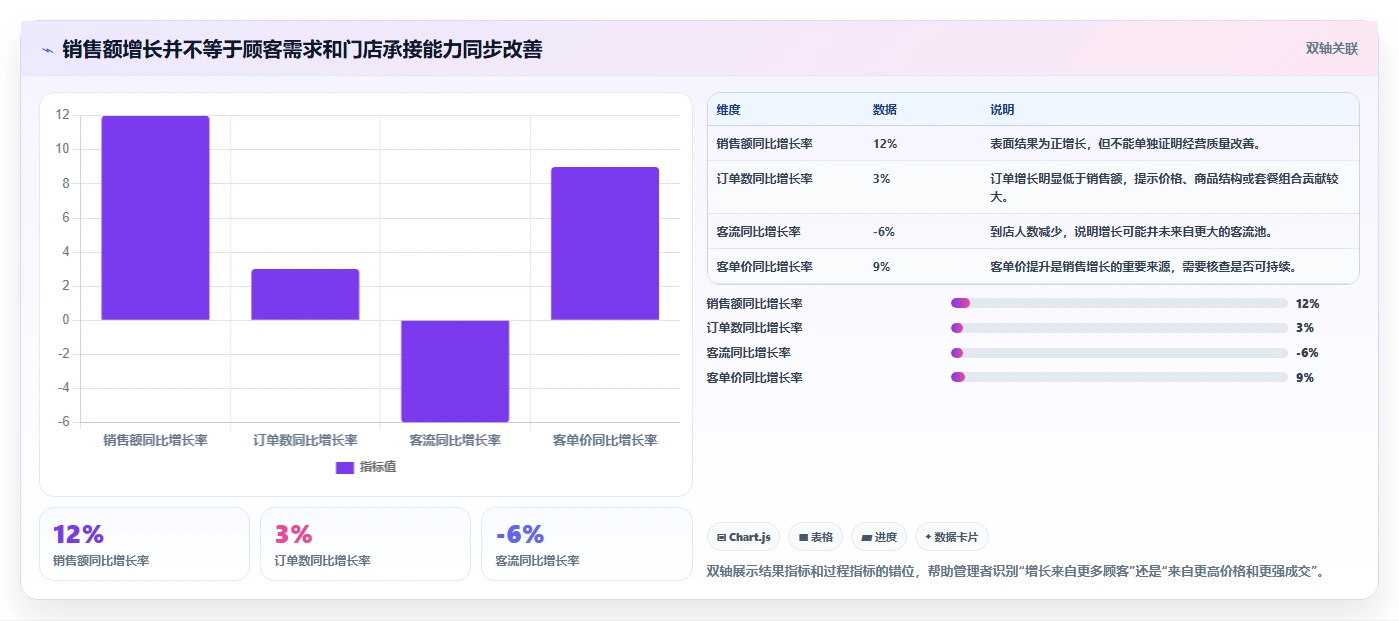Toggle the 指标值 legend swatch

click(x=345, y=467)
